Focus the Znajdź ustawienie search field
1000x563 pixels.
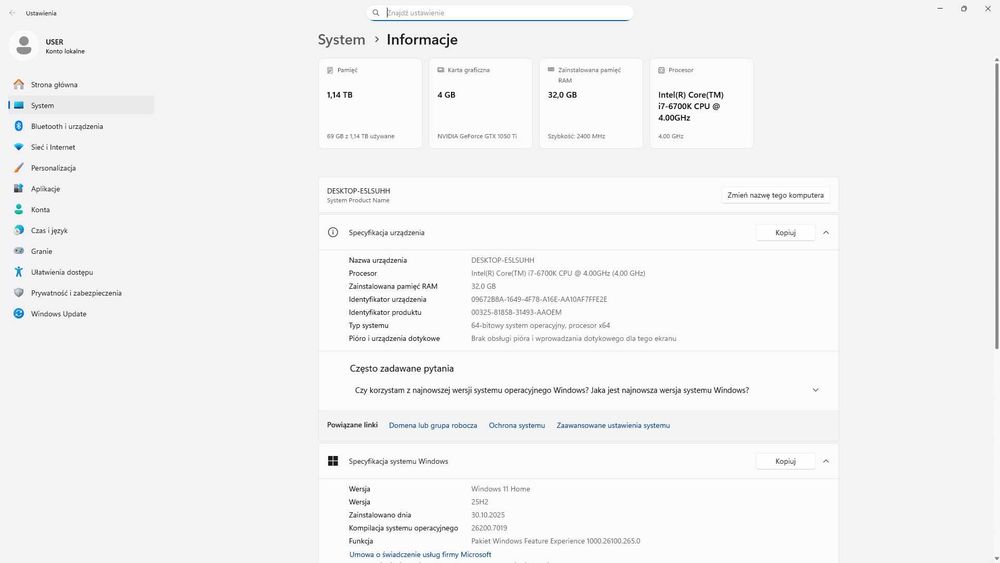pyautogui.click(x=500, y=13)
